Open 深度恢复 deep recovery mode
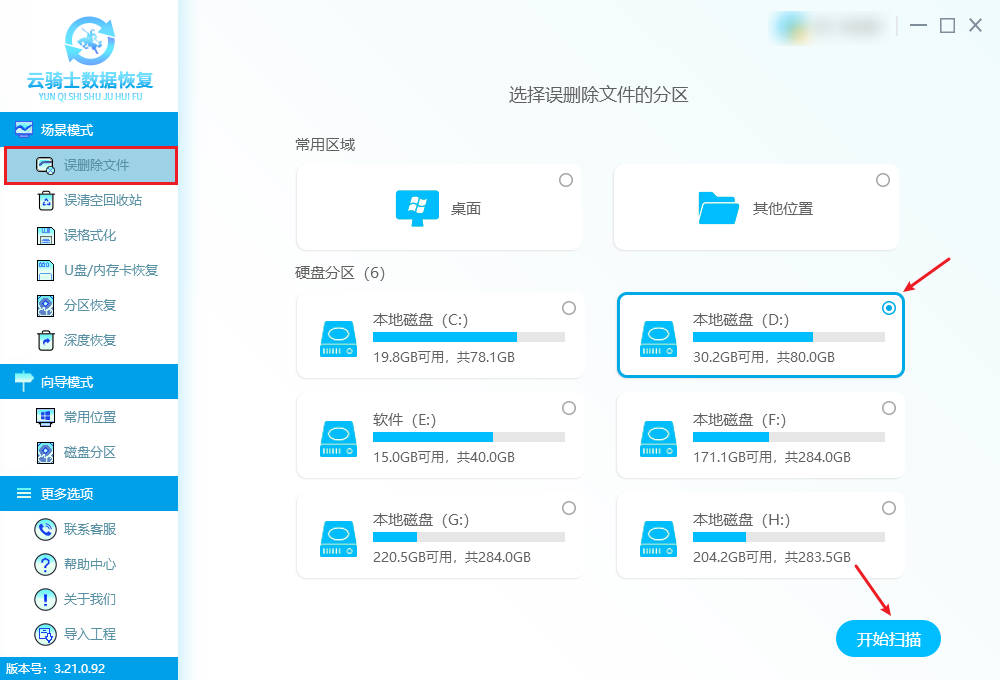Screen dimensions: 1000x680 90,340
